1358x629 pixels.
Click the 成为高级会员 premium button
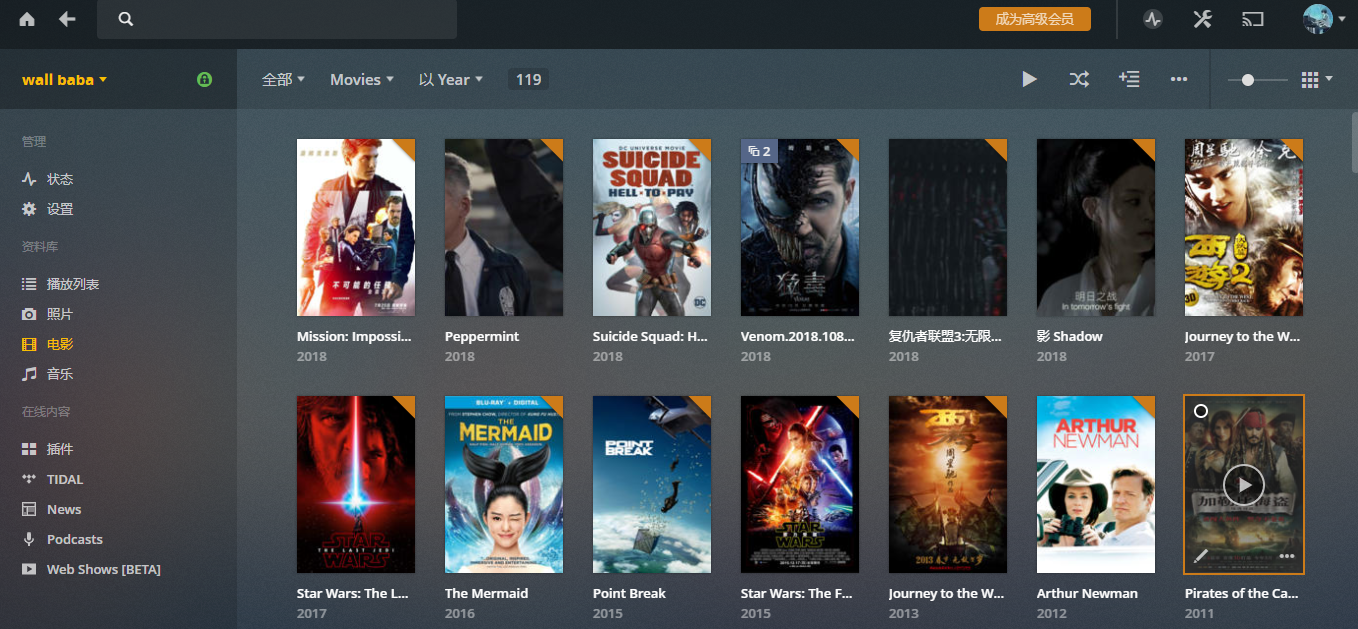pyautogui.click(x=1034, y=19)
